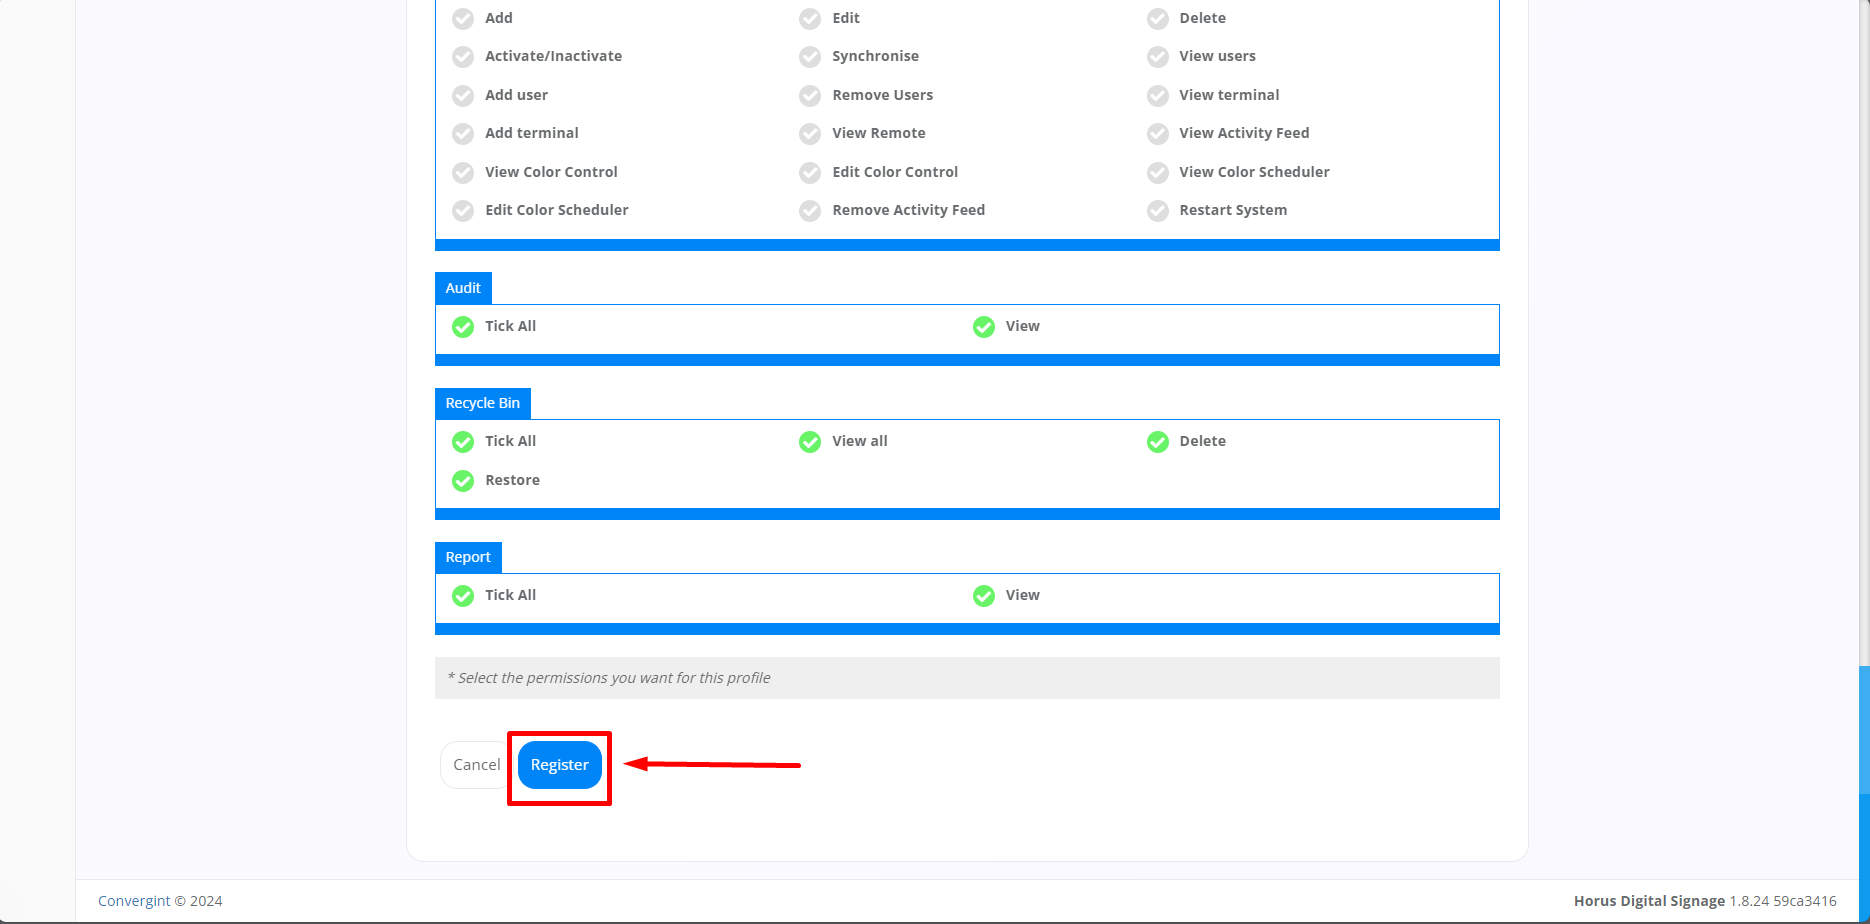Toggle the View Activity Feed checkbox
The width and height of the screenshot is (1870, 924).
[x=1158, y=134]
